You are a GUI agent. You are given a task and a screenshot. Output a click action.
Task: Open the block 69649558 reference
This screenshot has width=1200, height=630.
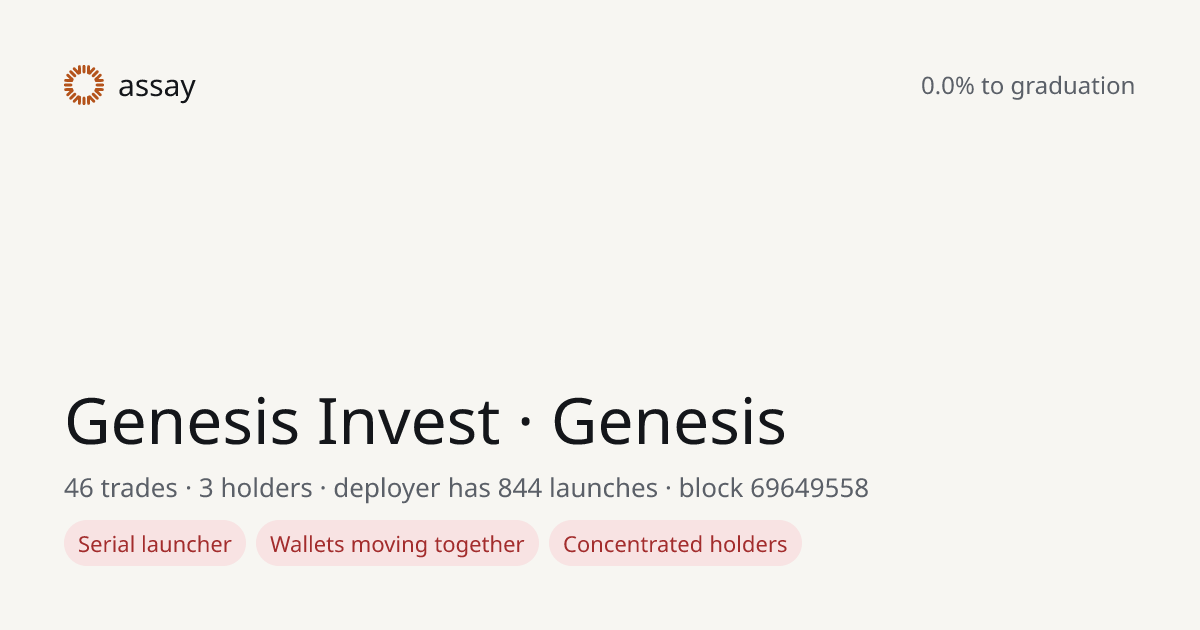pos(774,488)
